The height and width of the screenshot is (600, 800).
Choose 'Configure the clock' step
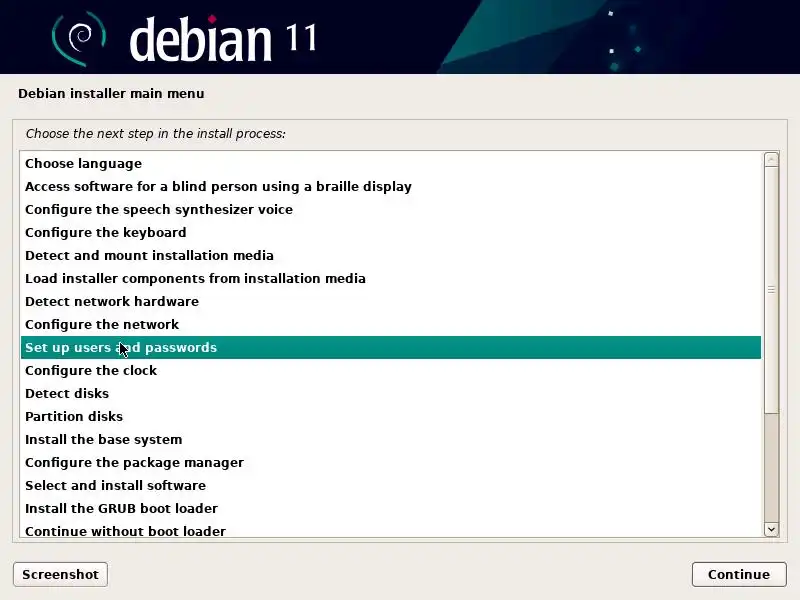click(x=391, y=370)
